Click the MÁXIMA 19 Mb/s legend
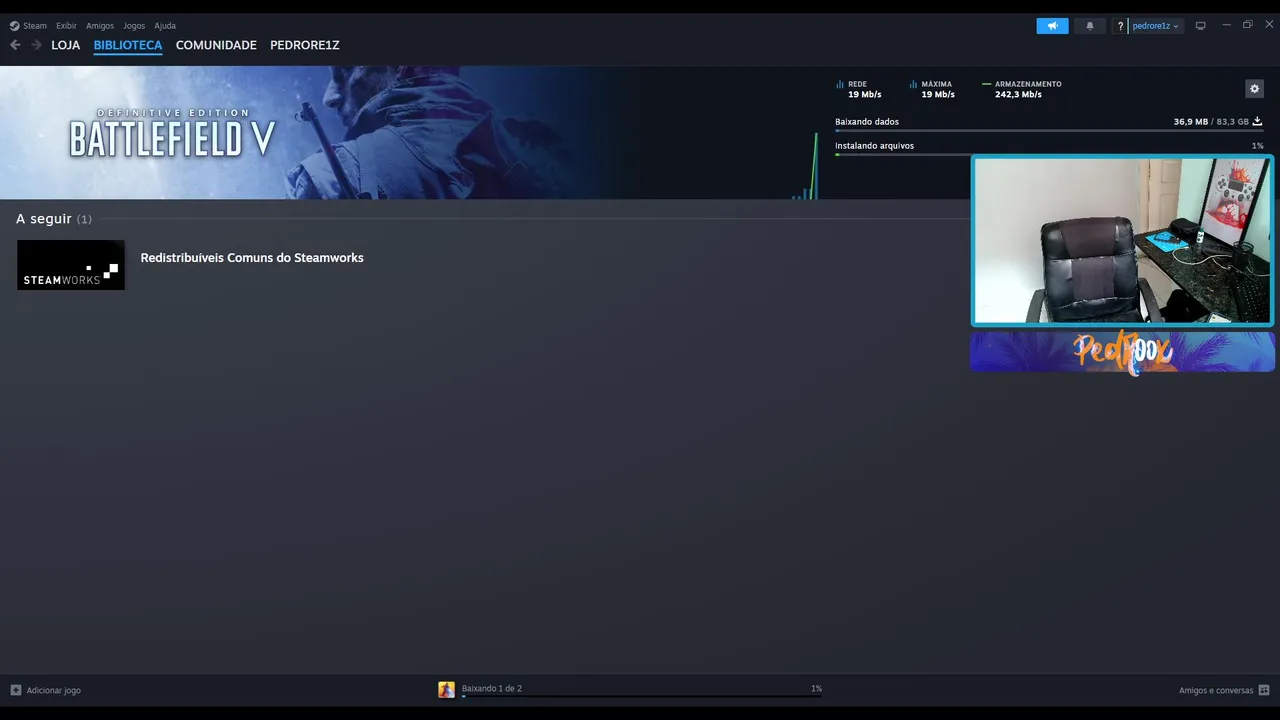This screenshot has height=720, width=1280. (932, 89)
